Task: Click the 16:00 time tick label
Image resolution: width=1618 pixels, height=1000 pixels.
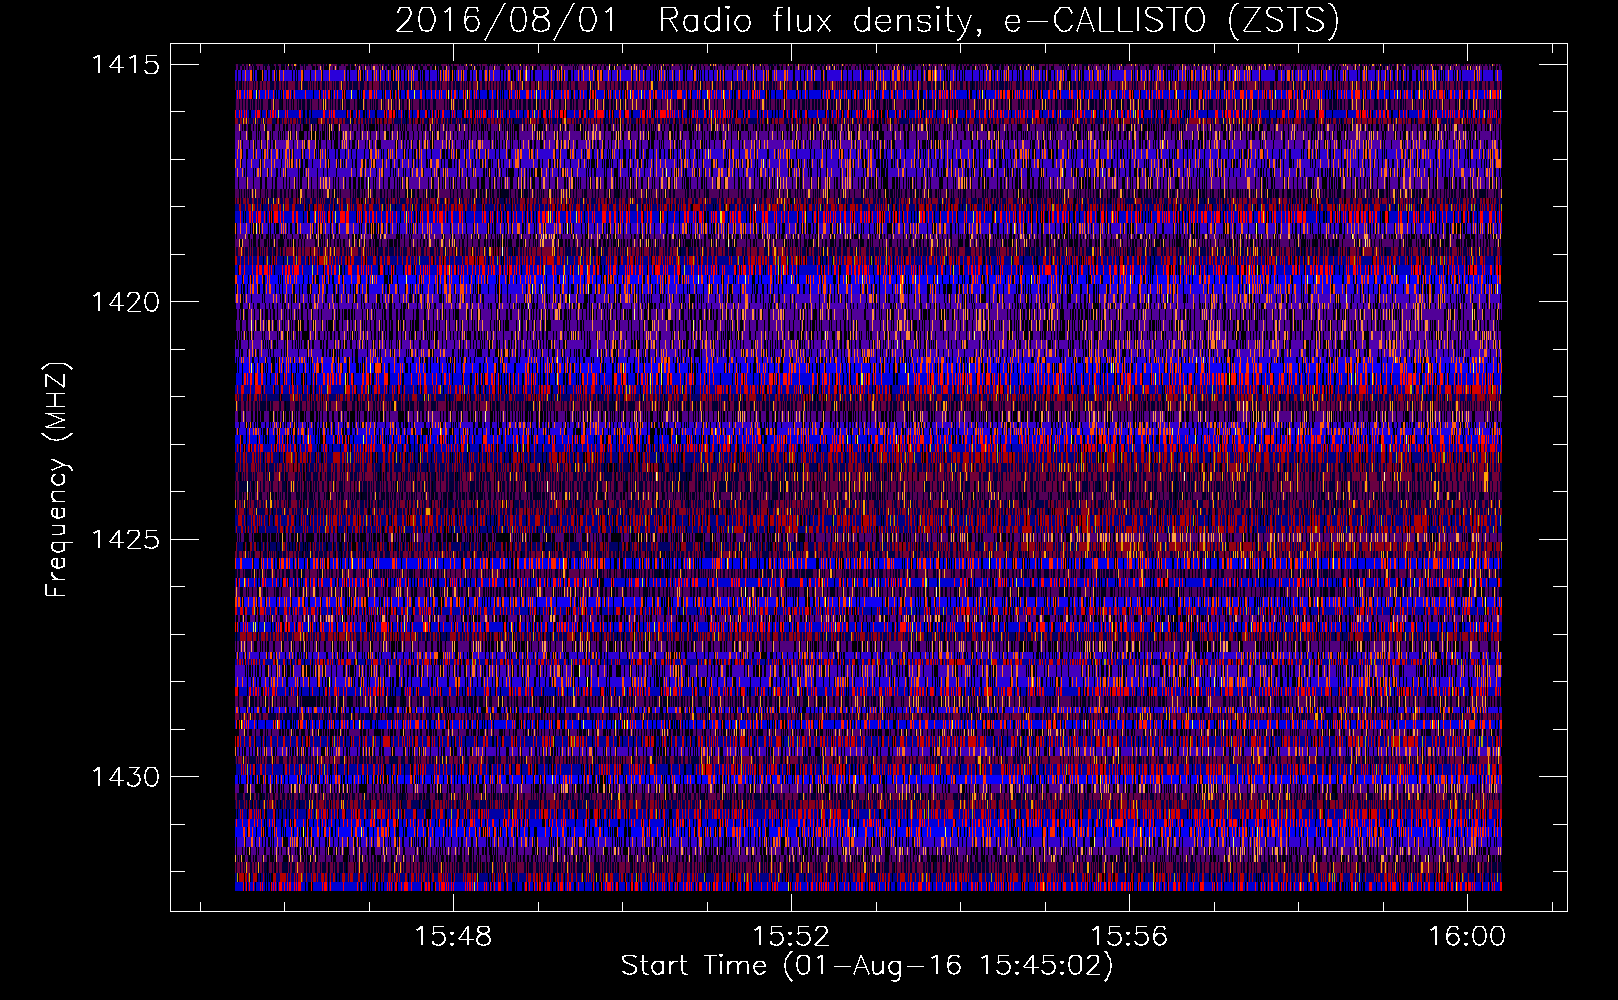Action: (x=1467, y=936)
